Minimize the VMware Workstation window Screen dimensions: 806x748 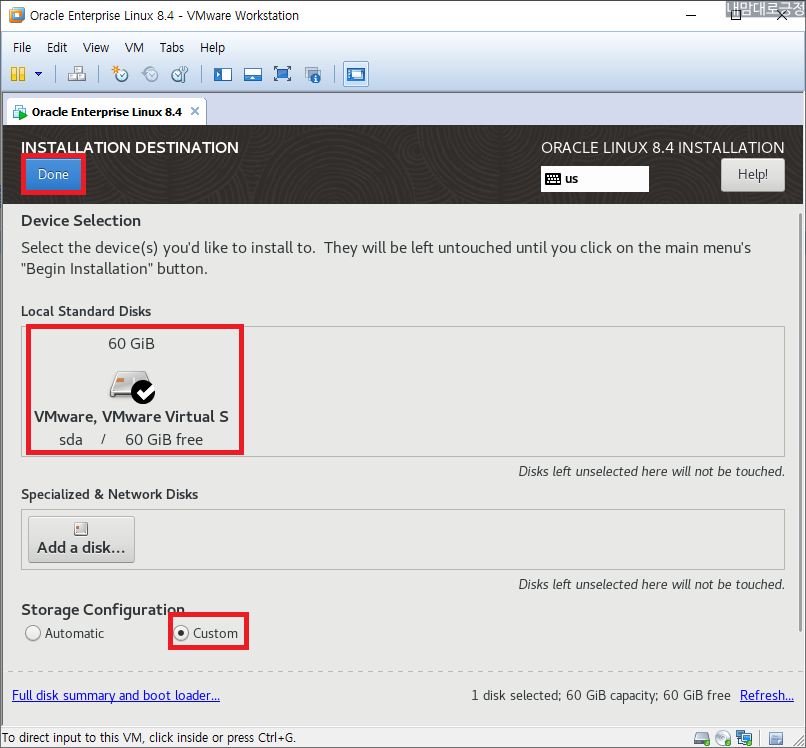point(691,15)
